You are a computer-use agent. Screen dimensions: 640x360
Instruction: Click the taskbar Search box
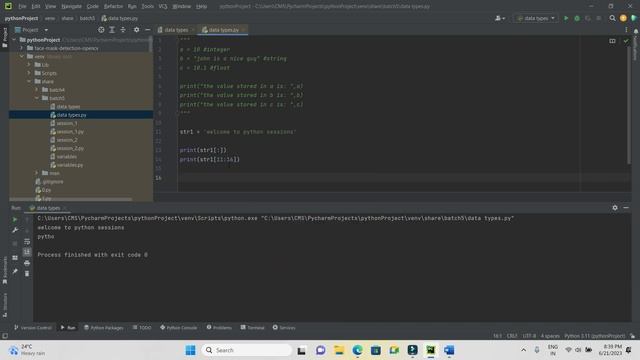point(246,350)
